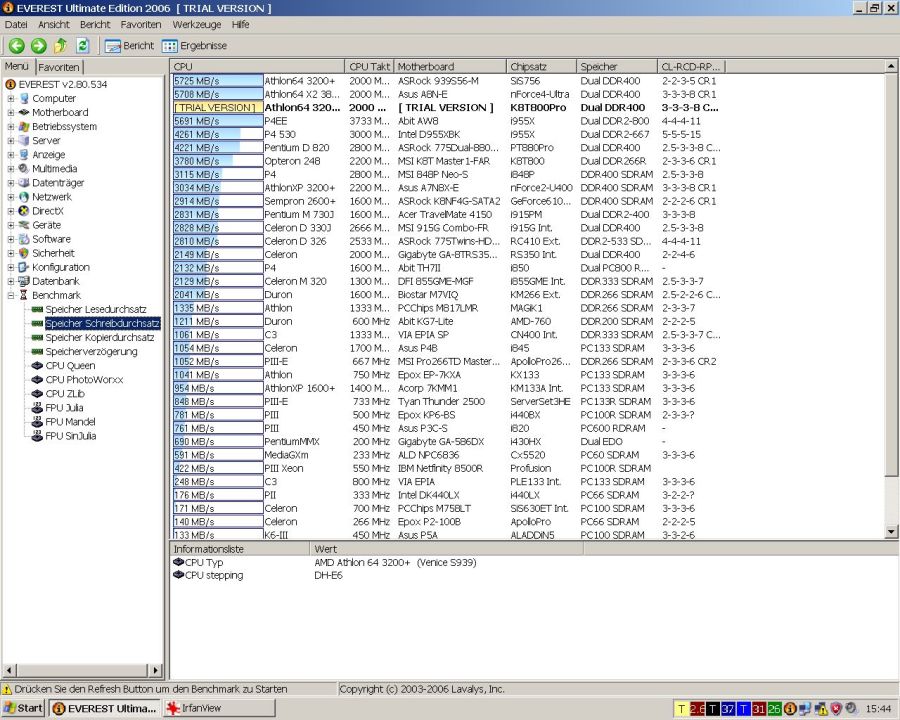Click the results list scroll down arrow
This screenshot has height=720, width=900.
tap(891, 532)
